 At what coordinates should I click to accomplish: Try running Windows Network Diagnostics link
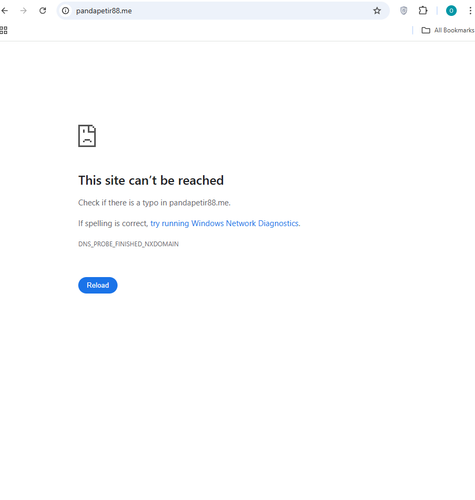coord(224,223)
